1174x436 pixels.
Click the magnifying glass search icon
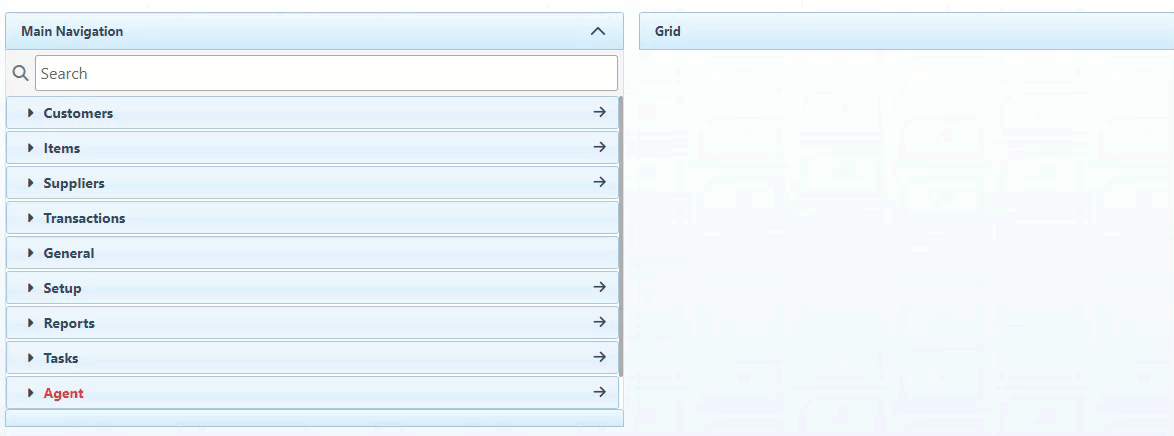[20, 73]
